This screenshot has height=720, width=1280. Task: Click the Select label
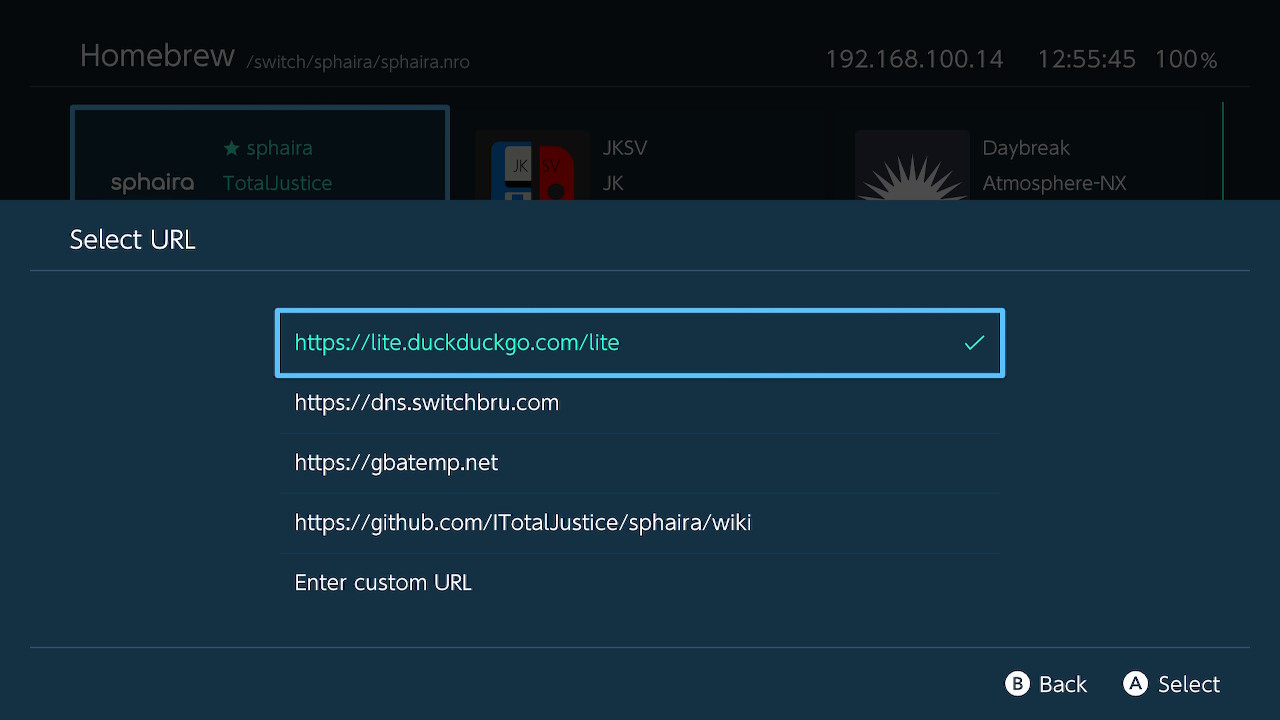[1188, 684]
